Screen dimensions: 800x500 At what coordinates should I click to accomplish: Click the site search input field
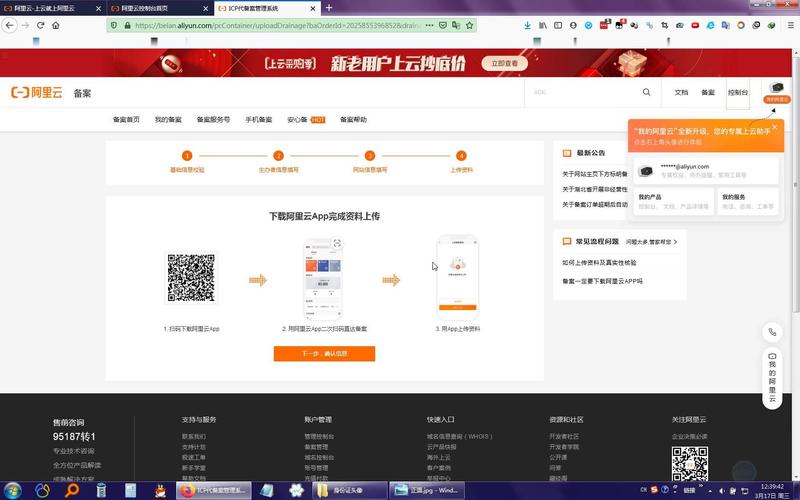click(584, 92)
